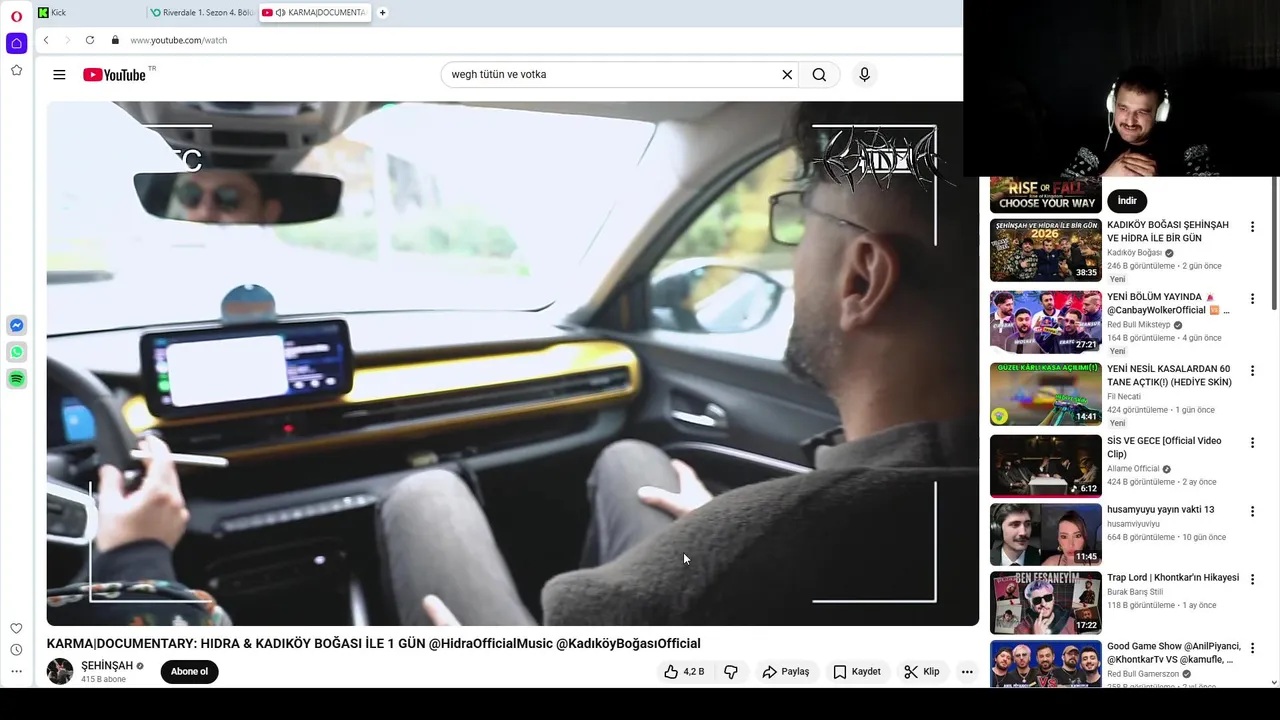Open Messenger in Opera sidebar
The width and height of the screenshot is (1280, 720).
pyautogui.click(x=16, y=325)
